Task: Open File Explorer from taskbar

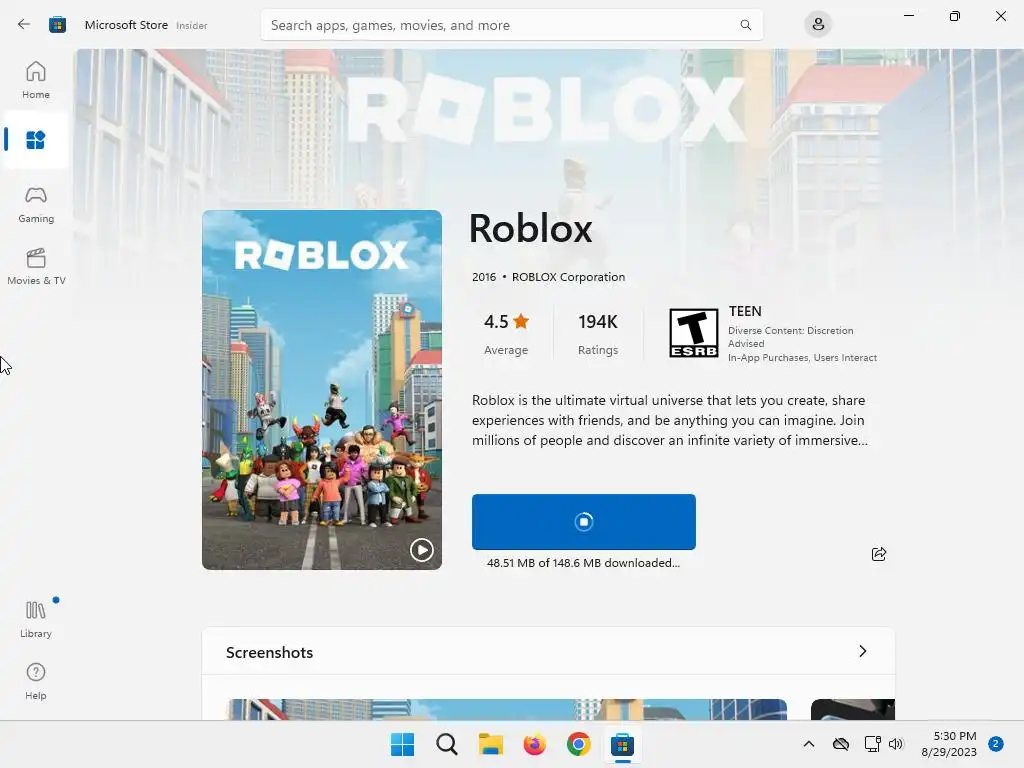Action: click(490, 744)
